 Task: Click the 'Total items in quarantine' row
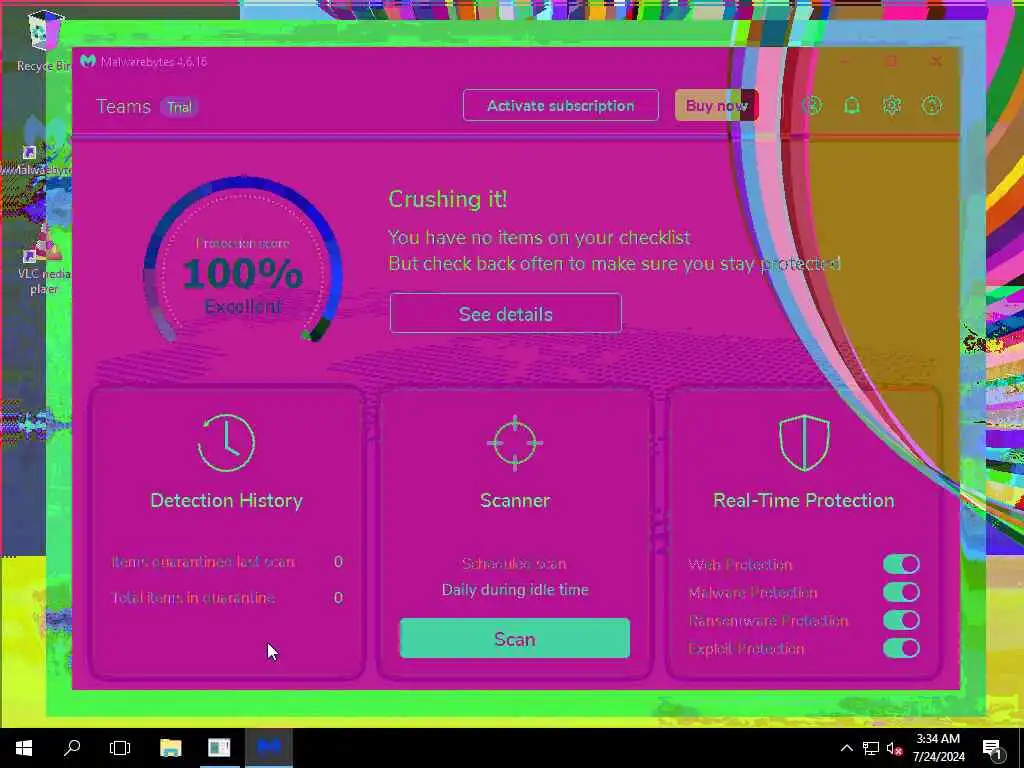pos(227,598)
